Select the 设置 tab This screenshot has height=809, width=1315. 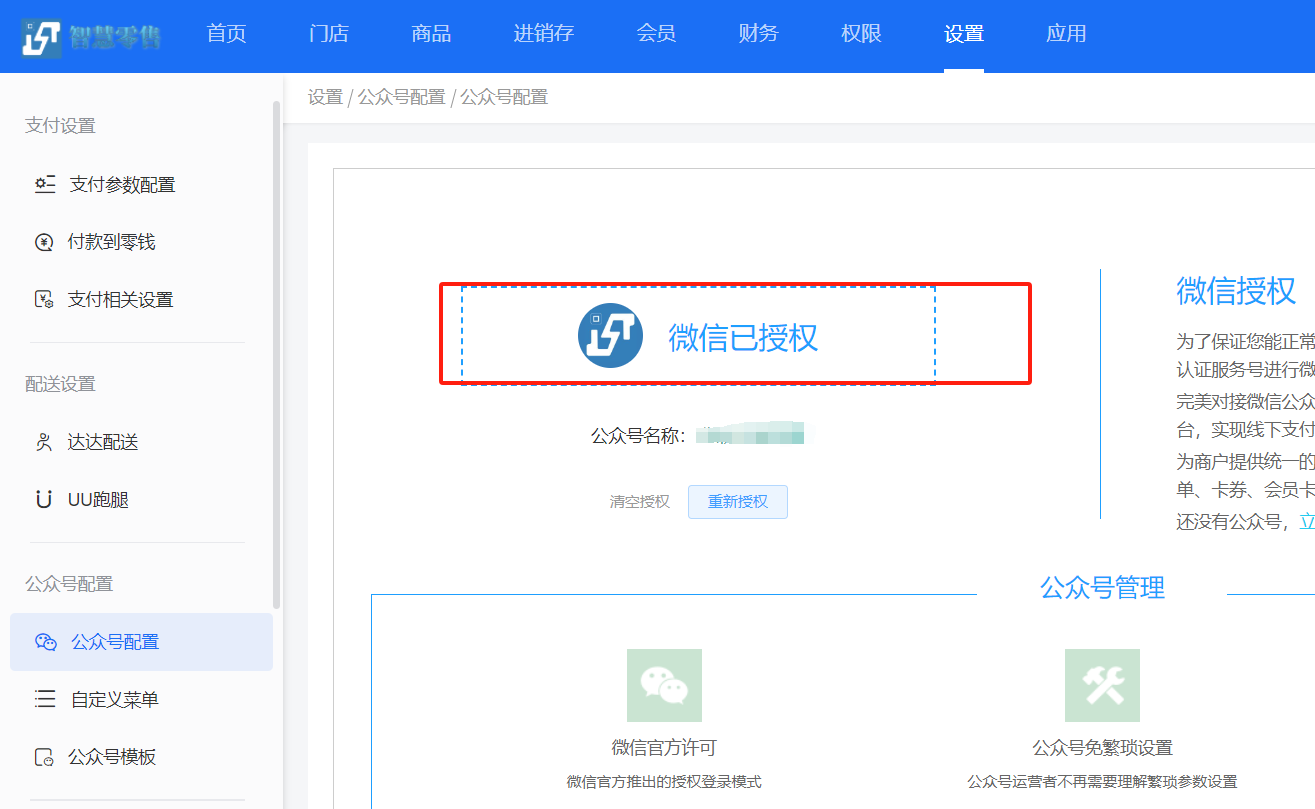click(x=964, y=34)
